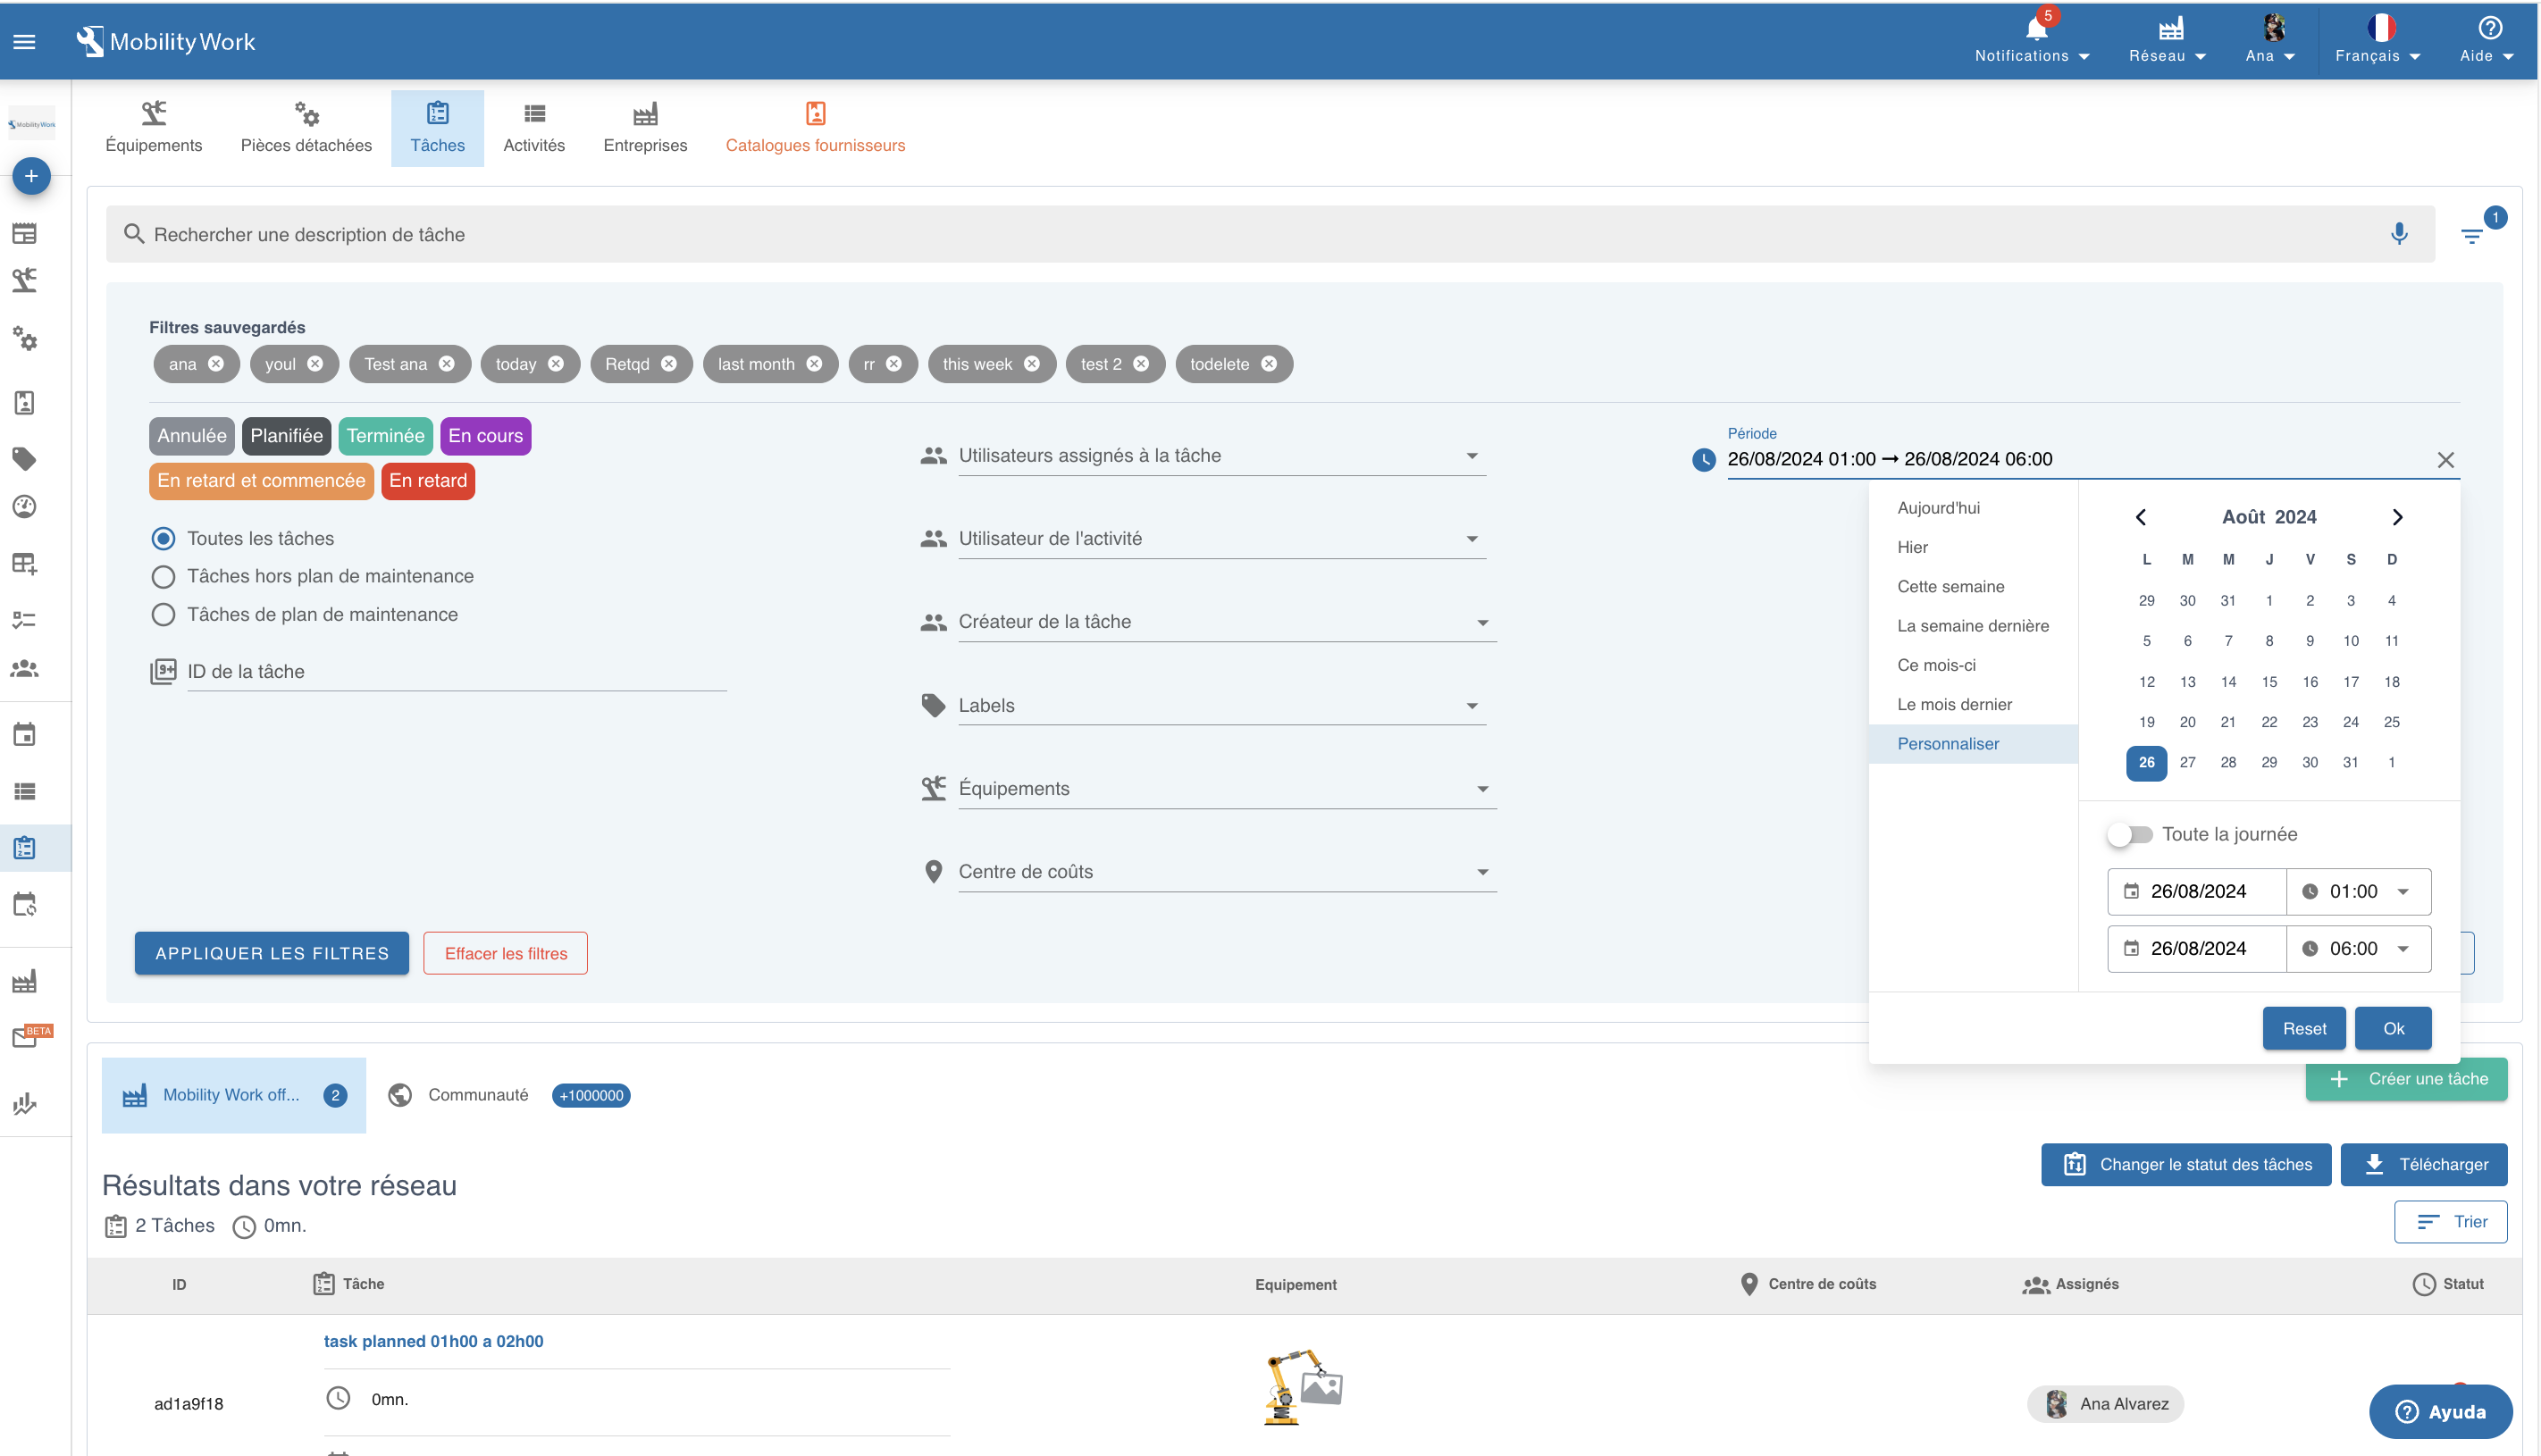
Task: Open 'task planned 01h00 a 02h00' link
Action: click(433, 1341)
